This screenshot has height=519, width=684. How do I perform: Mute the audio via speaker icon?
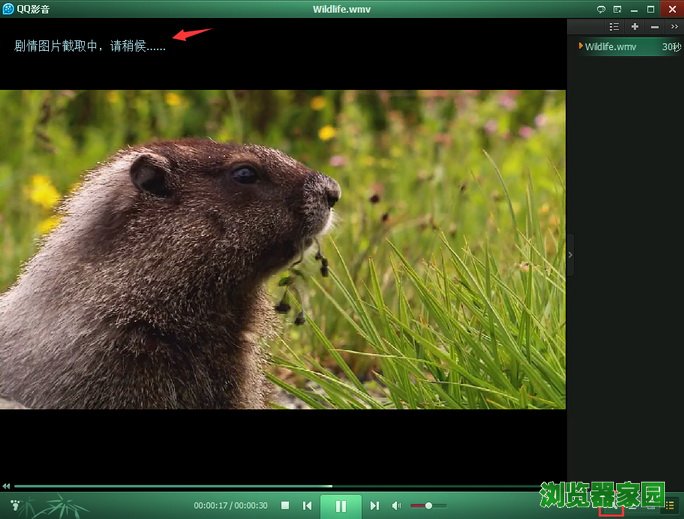pos(396,506)
